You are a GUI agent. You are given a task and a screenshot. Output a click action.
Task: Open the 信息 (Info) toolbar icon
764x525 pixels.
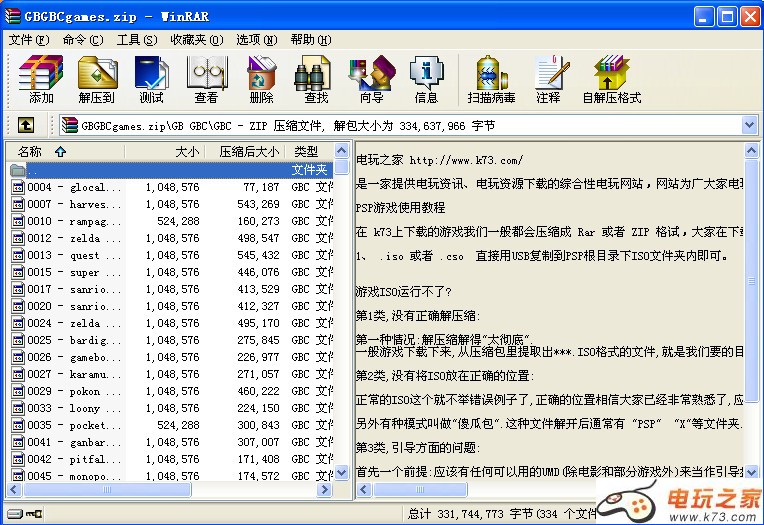(426, 78)
